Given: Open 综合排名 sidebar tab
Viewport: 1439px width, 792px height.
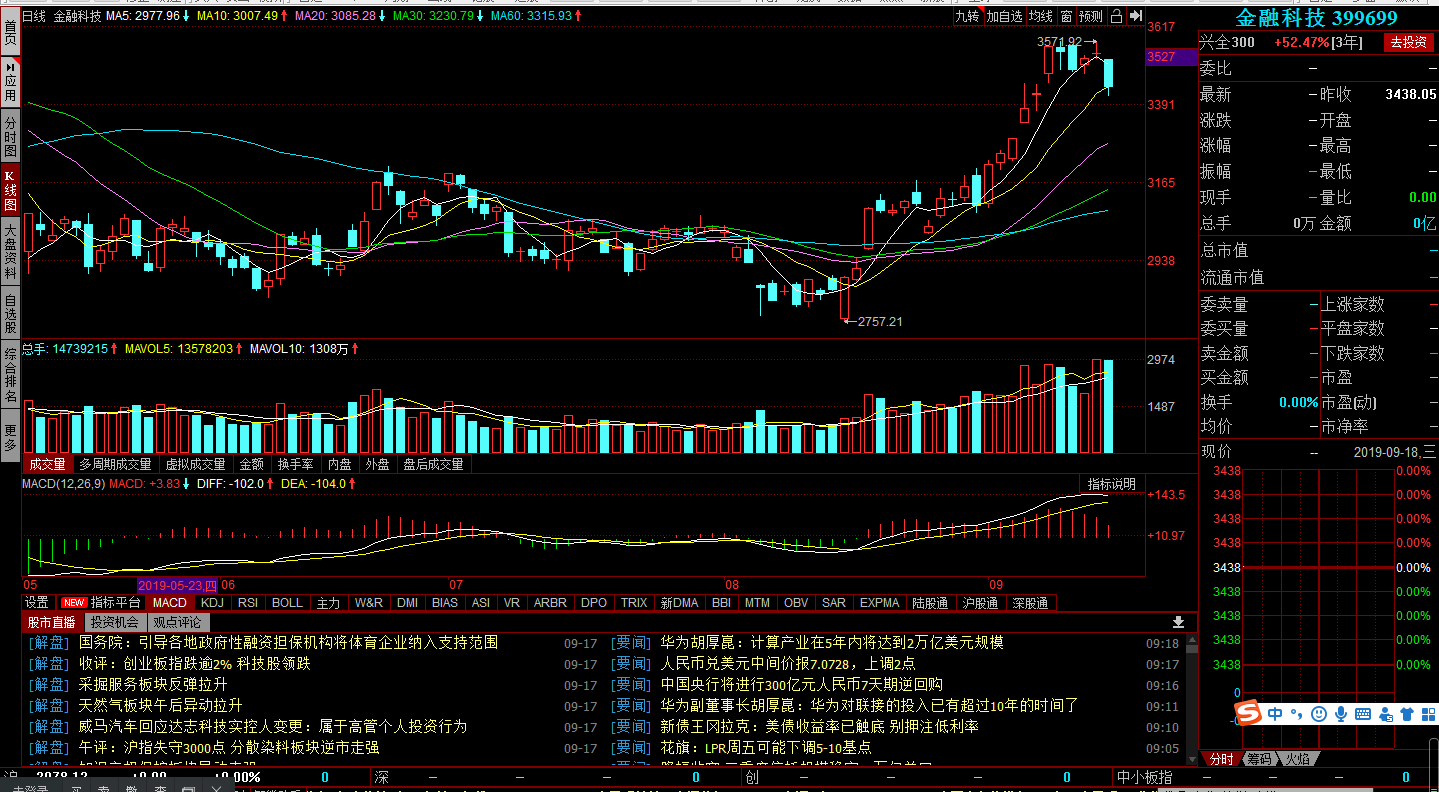Looking at the screenshot, I should [x=10, y=375].
